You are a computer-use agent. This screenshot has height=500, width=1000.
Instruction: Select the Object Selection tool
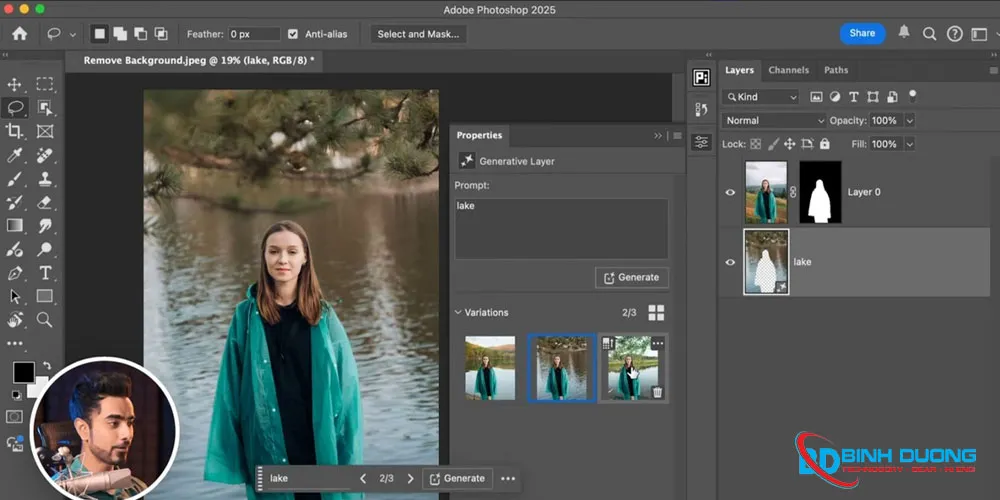pyautogui.click(x=45, y=107)
